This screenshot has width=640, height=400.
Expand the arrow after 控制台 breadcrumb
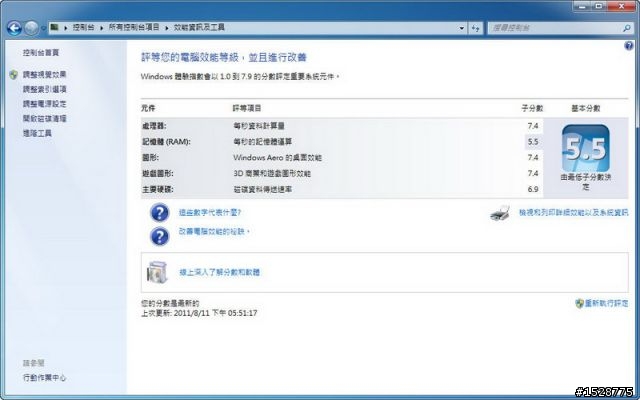tap(101, 28)
